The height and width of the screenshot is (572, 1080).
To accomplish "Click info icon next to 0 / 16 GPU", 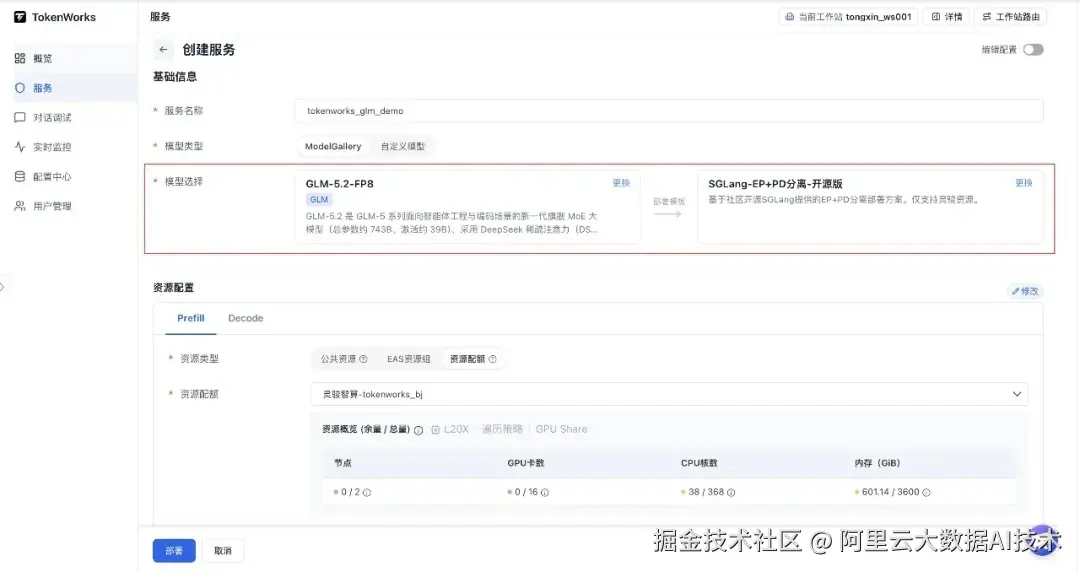I will click(x=545, y=492).
